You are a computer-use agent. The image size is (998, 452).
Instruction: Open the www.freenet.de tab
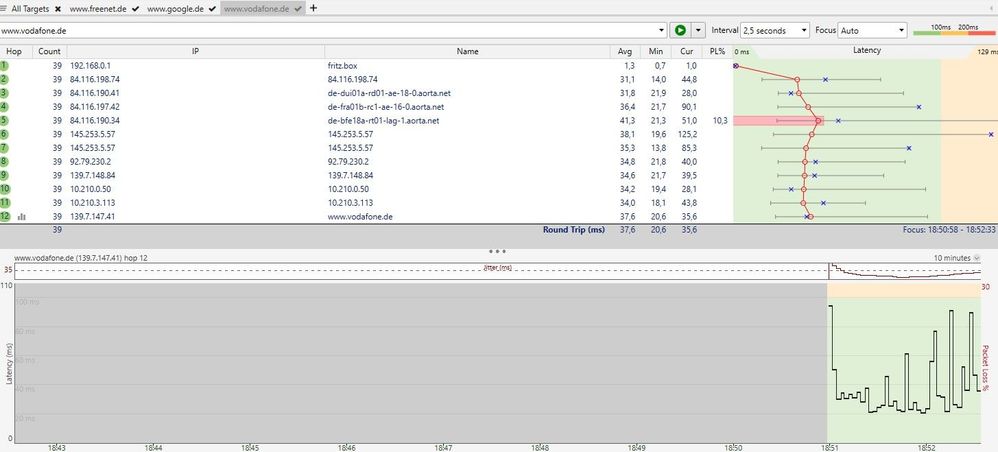[x=99, y=9]
